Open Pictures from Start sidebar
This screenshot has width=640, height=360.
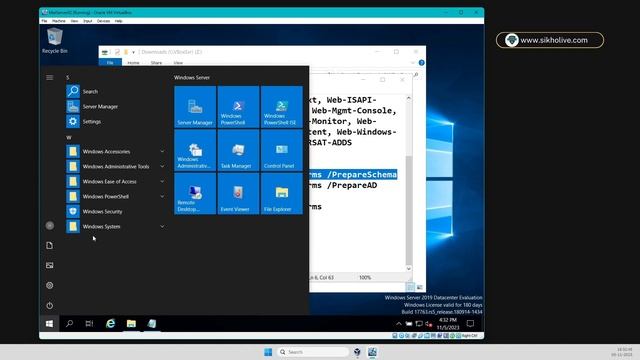coord(49,265)
